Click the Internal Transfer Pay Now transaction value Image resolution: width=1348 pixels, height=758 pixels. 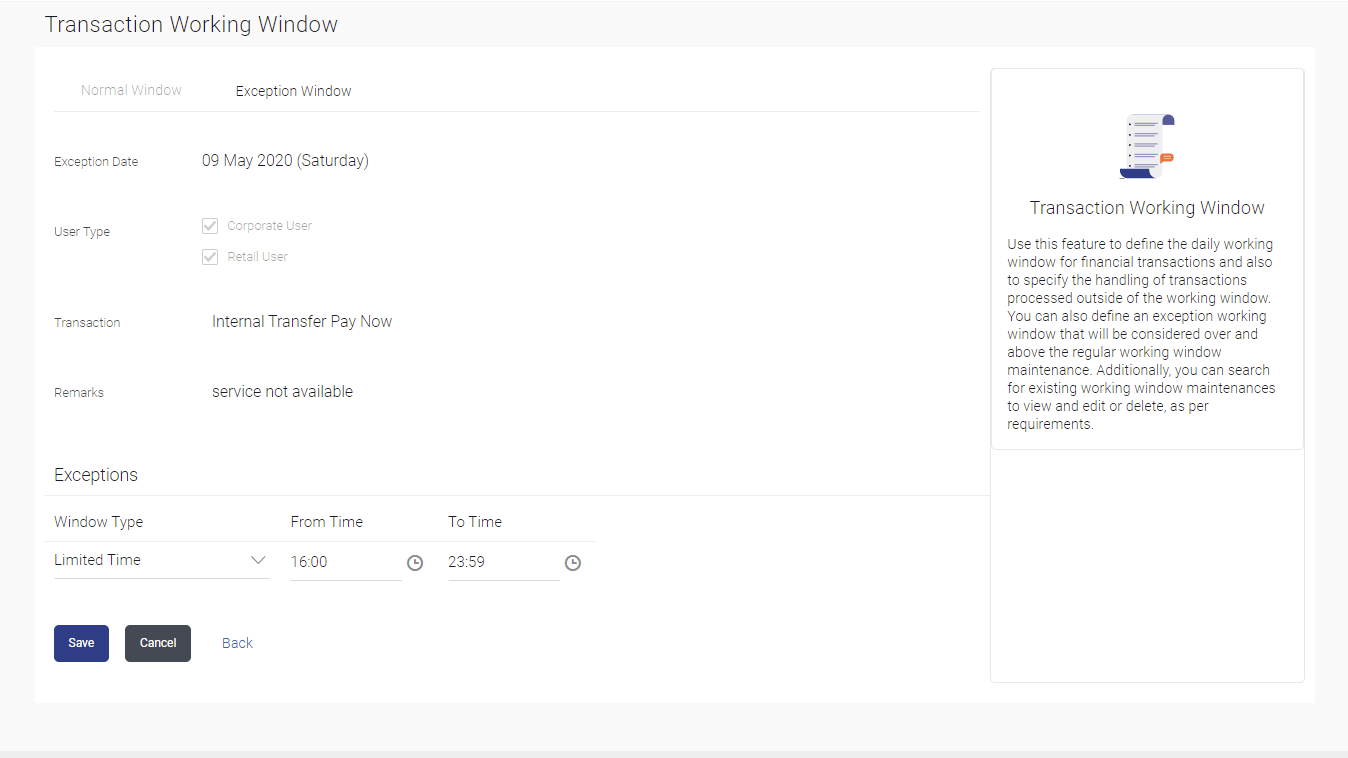pos(301,321)
